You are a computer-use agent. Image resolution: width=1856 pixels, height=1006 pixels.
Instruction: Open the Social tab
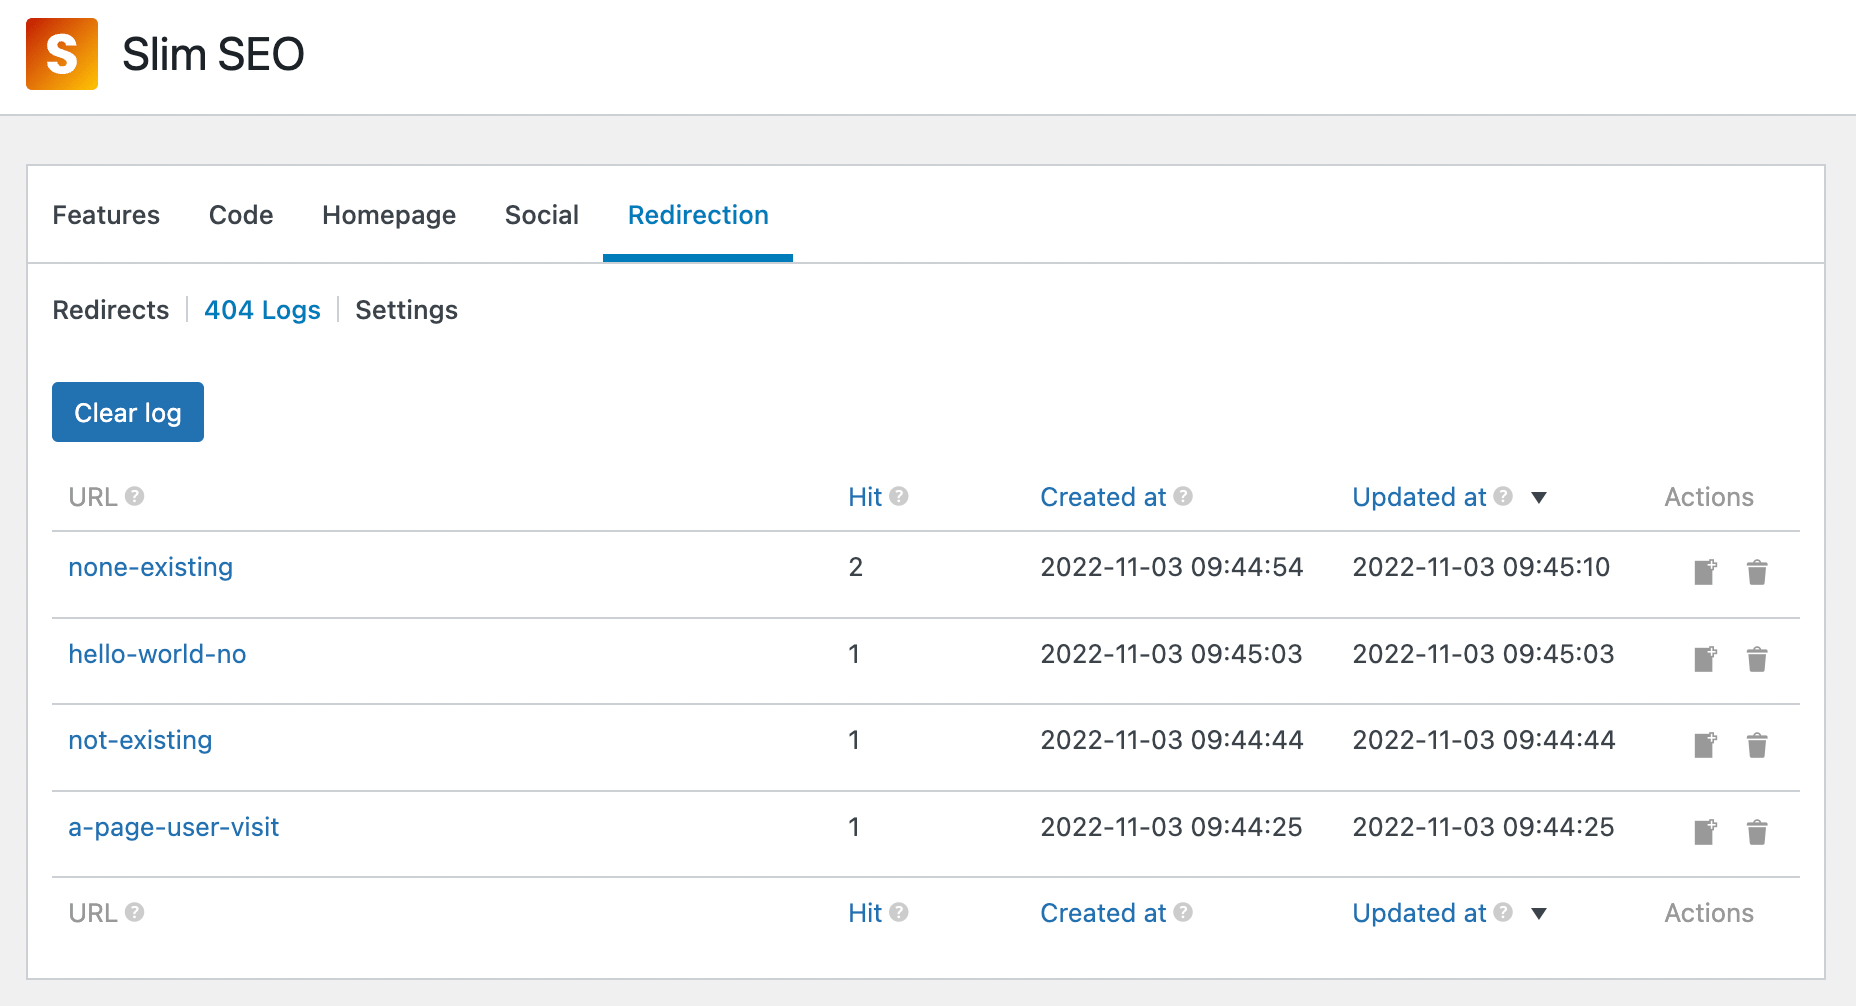tap(541, 215)
